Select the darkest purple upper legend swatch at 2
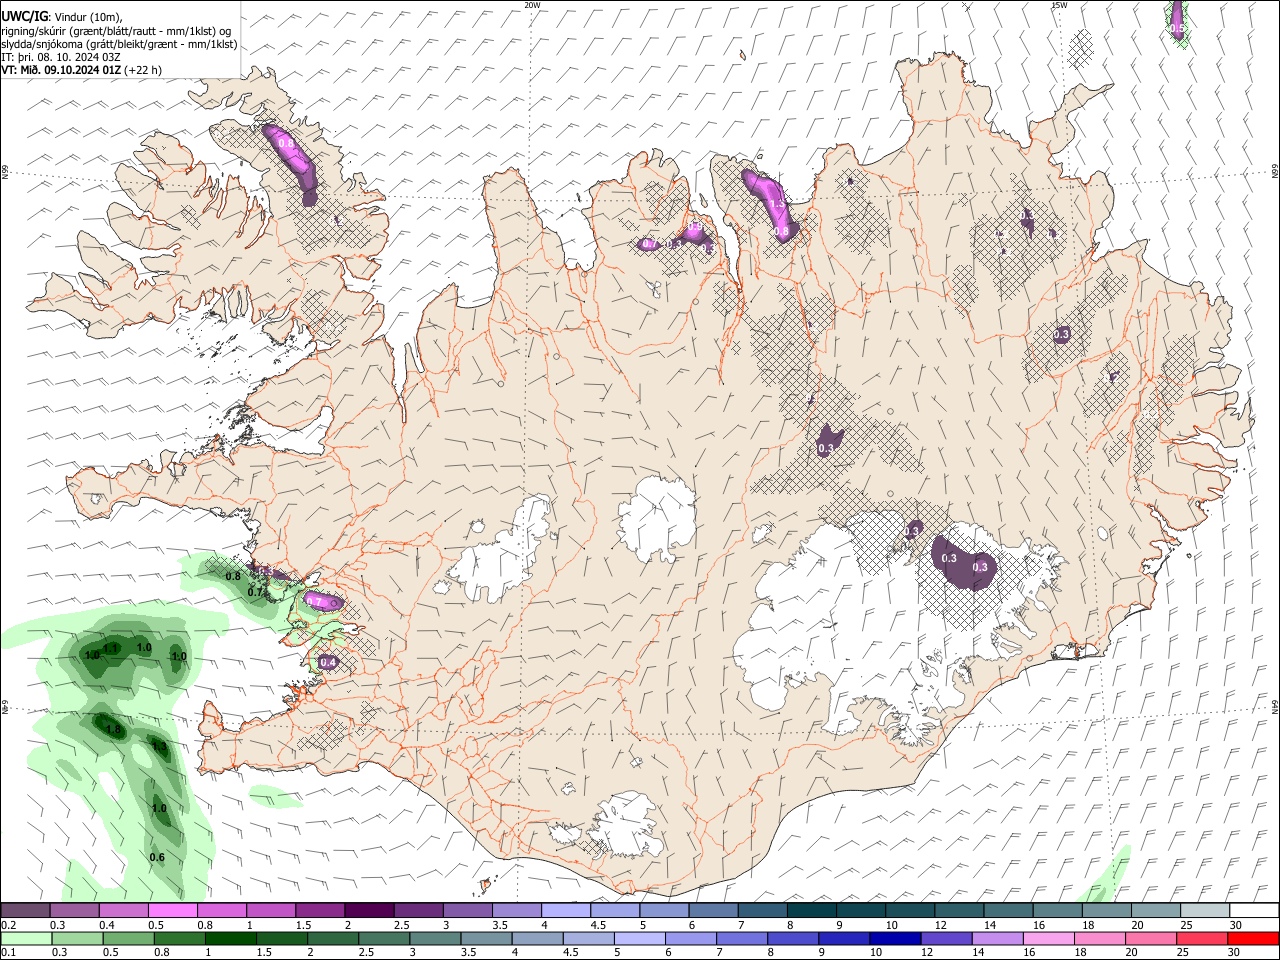Image resolution: width=1280 pixels, height=960 pixels. pos(368,910)
